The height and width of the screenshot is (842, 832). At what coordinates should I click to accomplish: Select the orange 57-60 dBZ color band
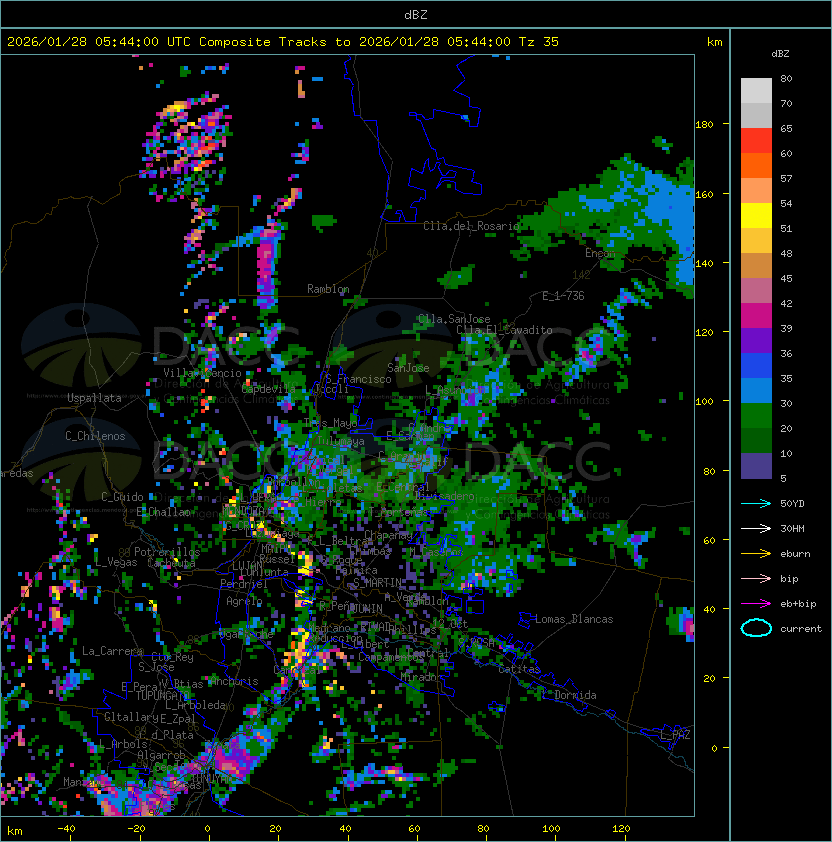[756, 166]
